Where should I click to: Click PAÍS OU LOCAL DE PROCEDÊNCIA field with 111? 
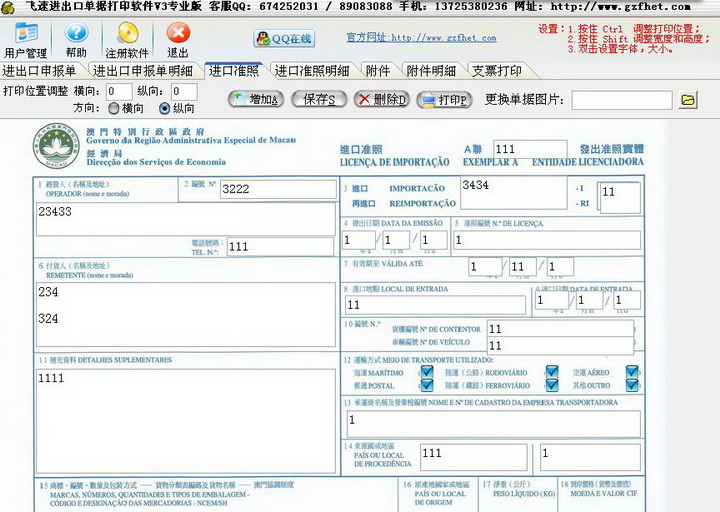(x=473, y=457)
